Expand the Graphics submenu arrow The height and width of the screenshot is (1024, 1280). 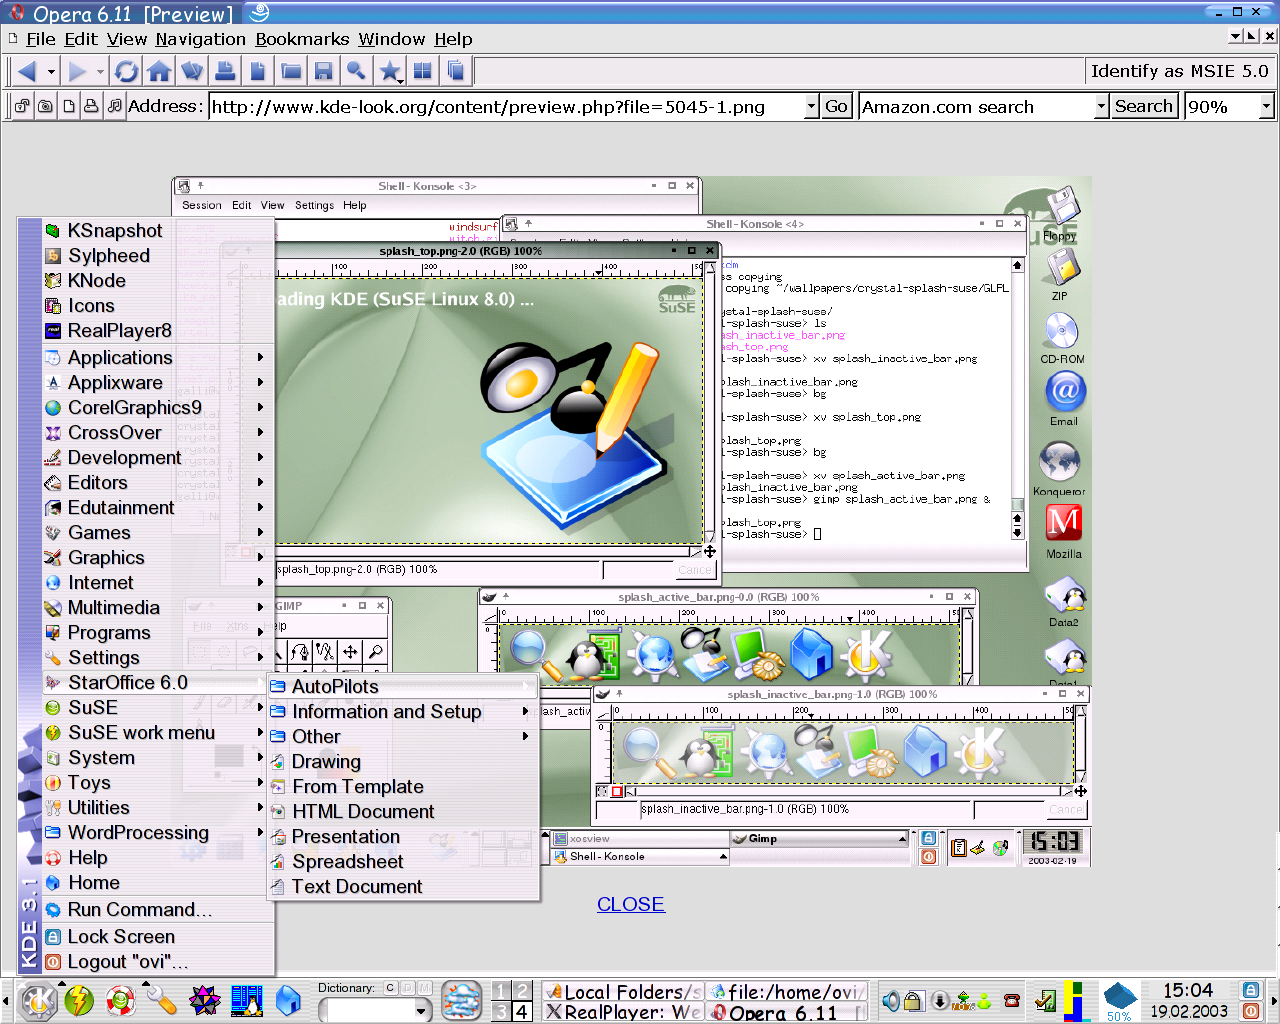pos(260,557)
